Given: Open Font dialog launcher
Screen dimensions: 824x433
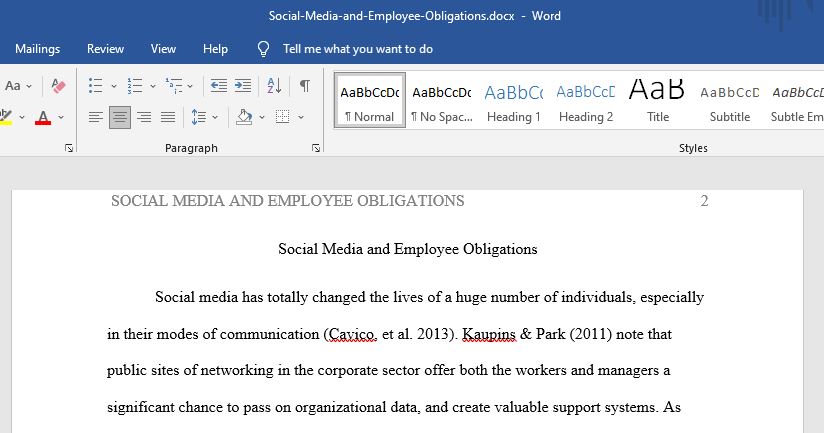Looking at the screenshot, I should 69,148.
